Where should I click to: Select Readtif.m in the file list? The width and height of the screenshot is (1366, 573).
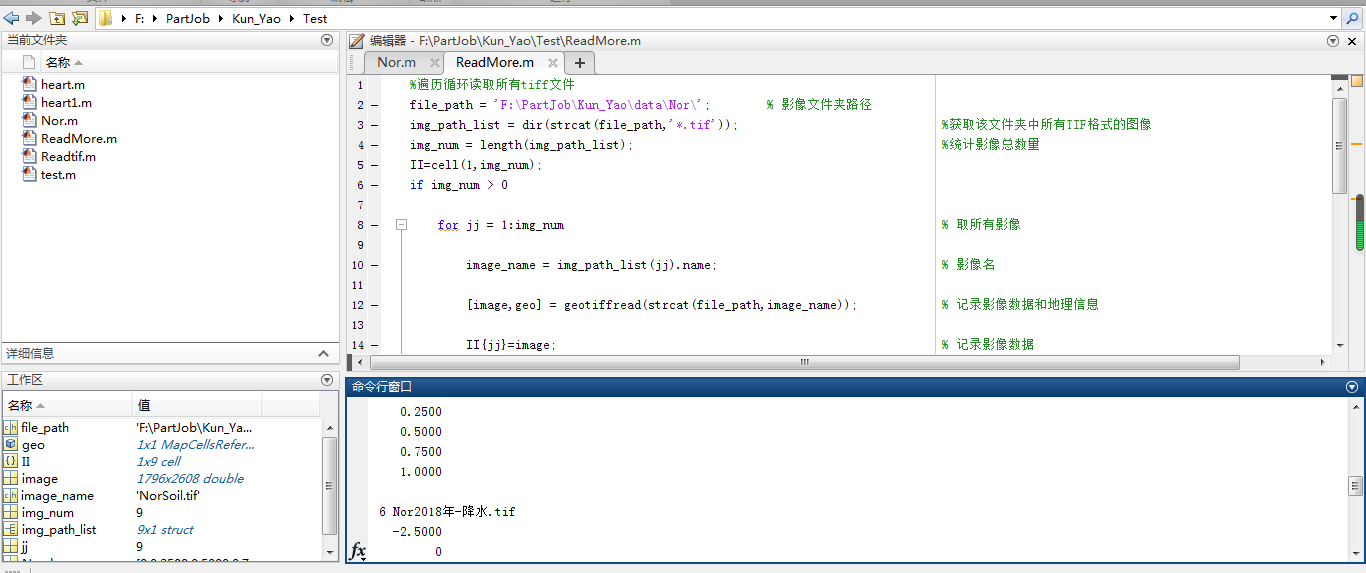68,157
